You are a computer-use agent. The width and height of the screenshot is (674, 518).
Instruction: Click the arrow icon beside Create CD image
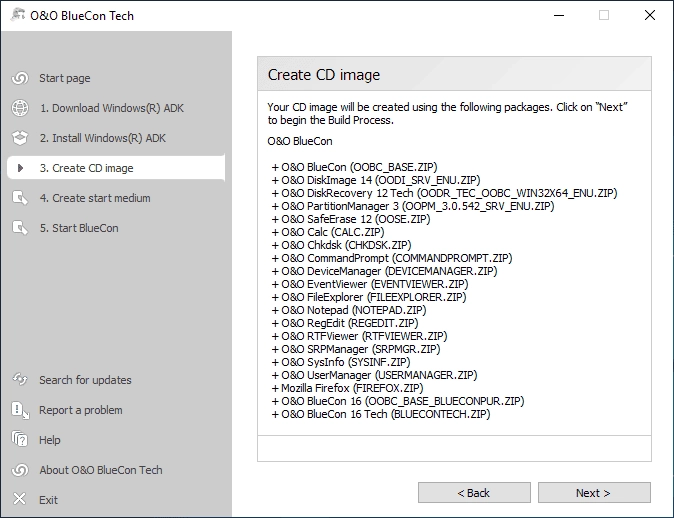[x=20, y=168]
